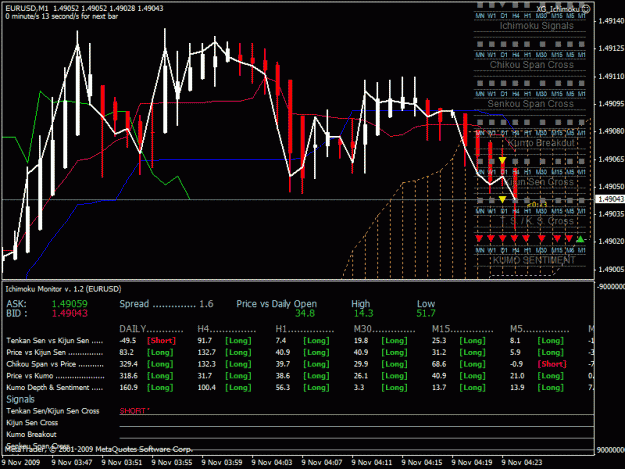Click the gray M30 square above Senkou Span Cross
The image size is (625, 469).
pyautogui.click(x=541, y=83)
